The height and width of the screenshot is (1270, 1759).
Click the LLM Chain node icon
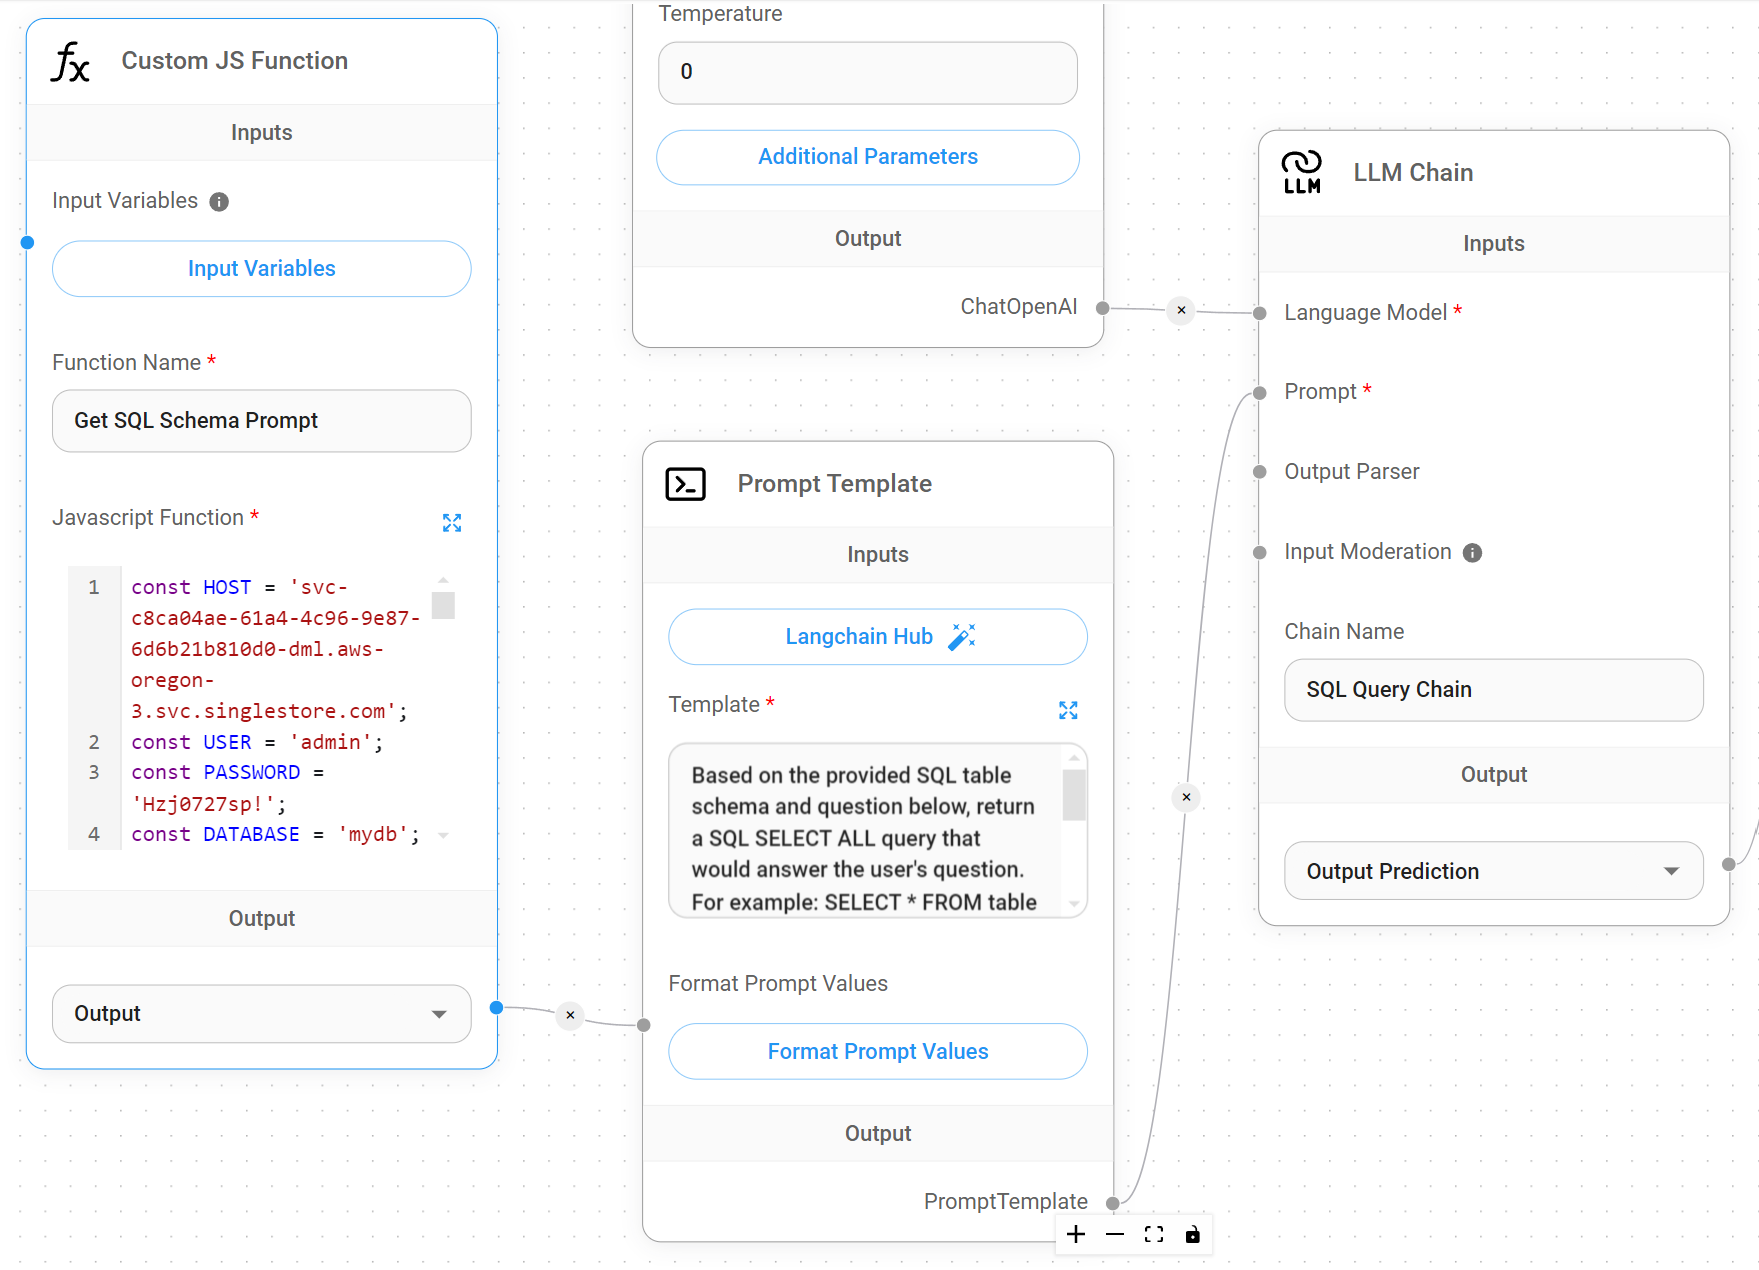1302,173
